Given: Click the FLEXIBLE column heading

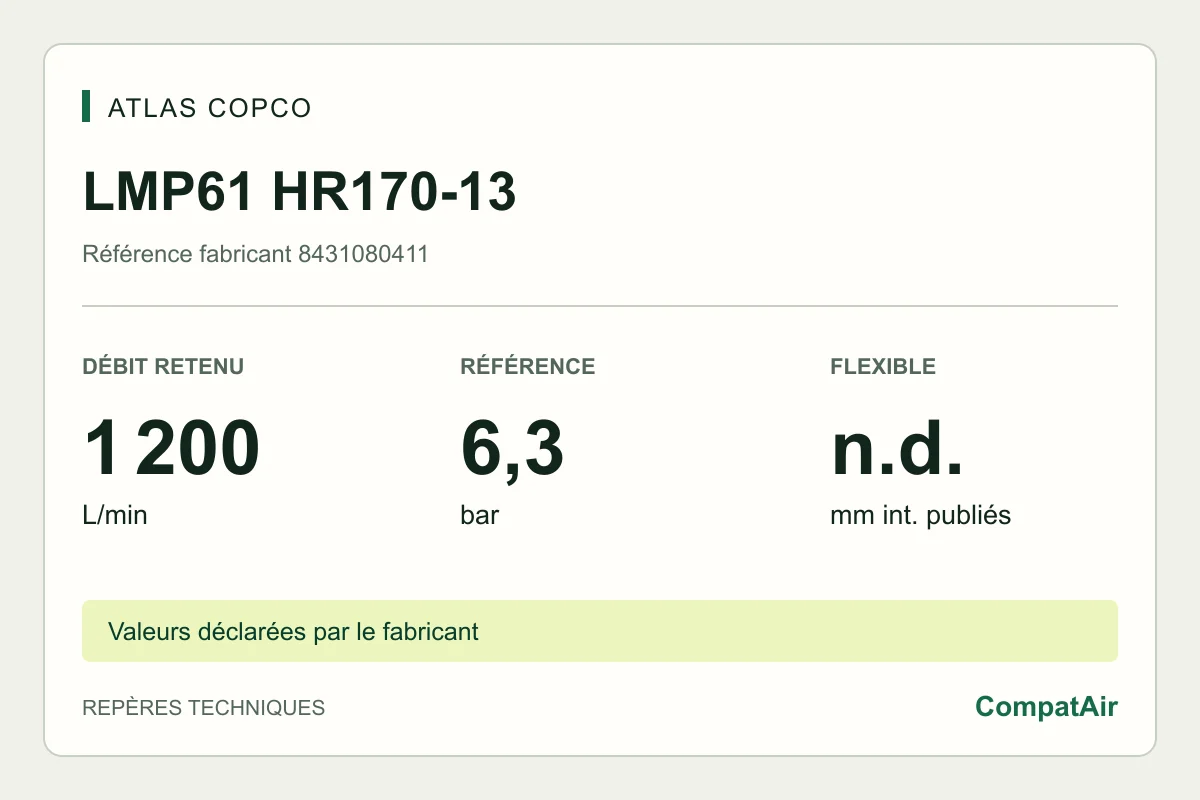Looking at the screenshot, I should point(883,366).
